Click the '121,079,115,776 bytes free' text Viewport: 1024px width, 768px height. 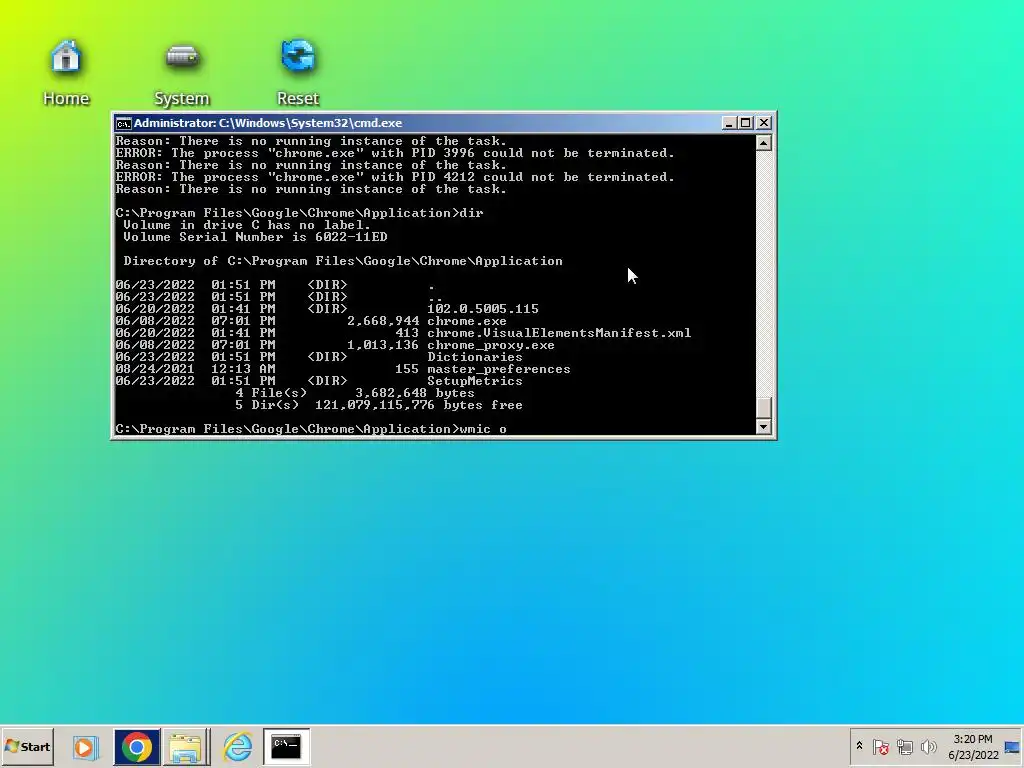tap(419, 405)
